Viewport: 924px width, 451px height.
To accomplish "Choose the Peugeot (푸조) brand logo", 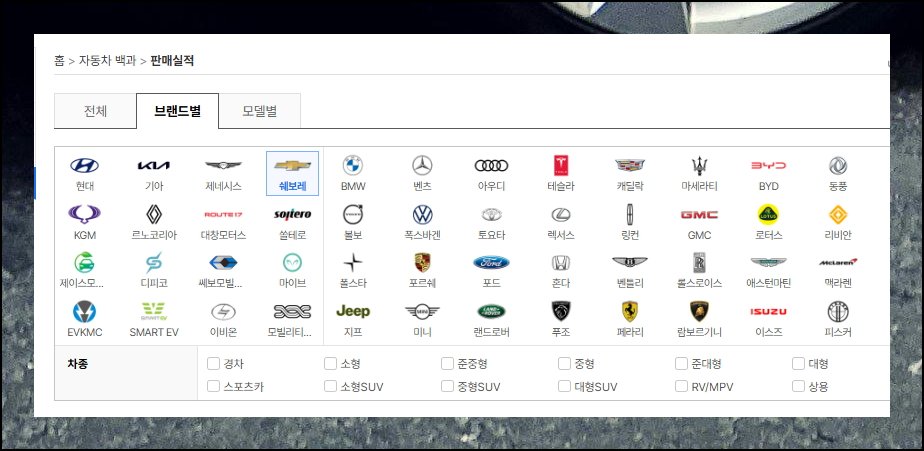I will pyautogui.click(x=560, y=311).
